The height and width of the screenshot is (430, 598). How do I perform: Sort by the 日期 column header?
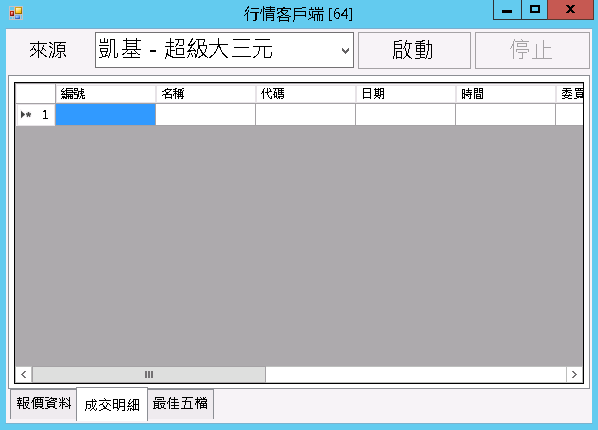tap(405, 94)
